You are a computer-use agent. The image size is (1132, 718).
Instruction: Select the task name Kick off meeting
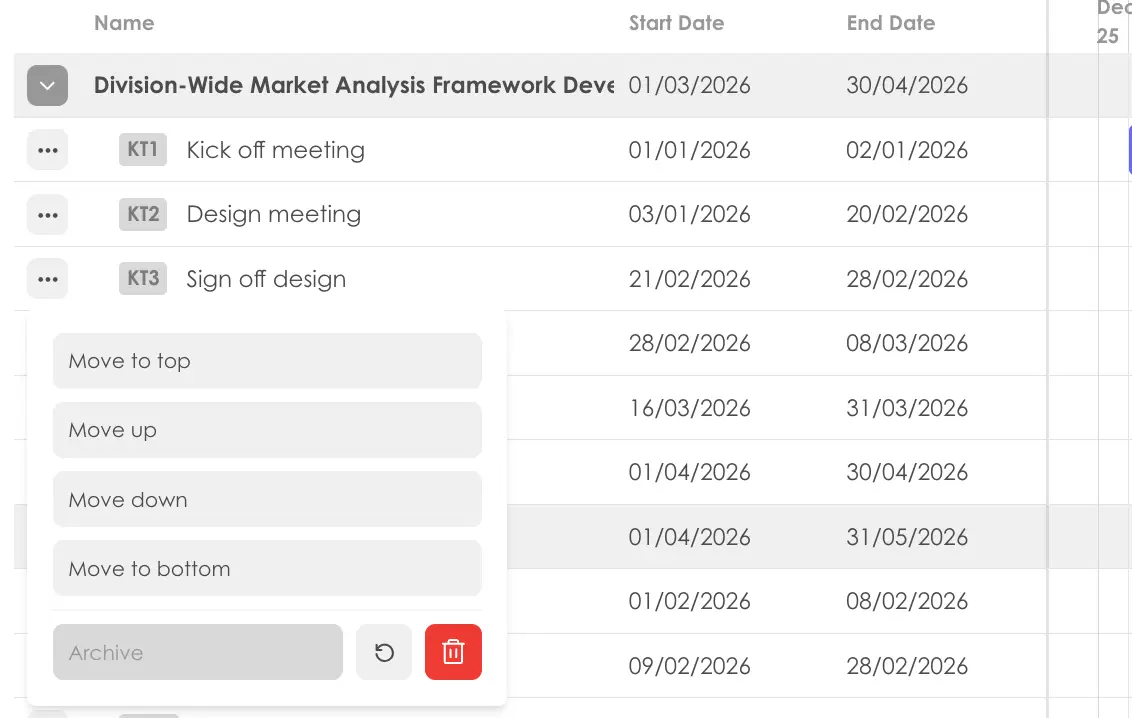point(275,150)
